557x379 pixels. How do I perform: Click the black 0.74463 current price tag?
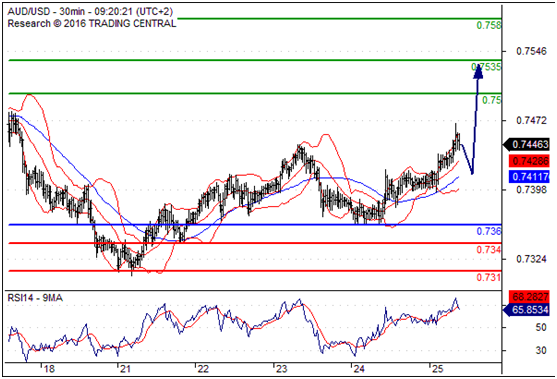click(526, 145)
